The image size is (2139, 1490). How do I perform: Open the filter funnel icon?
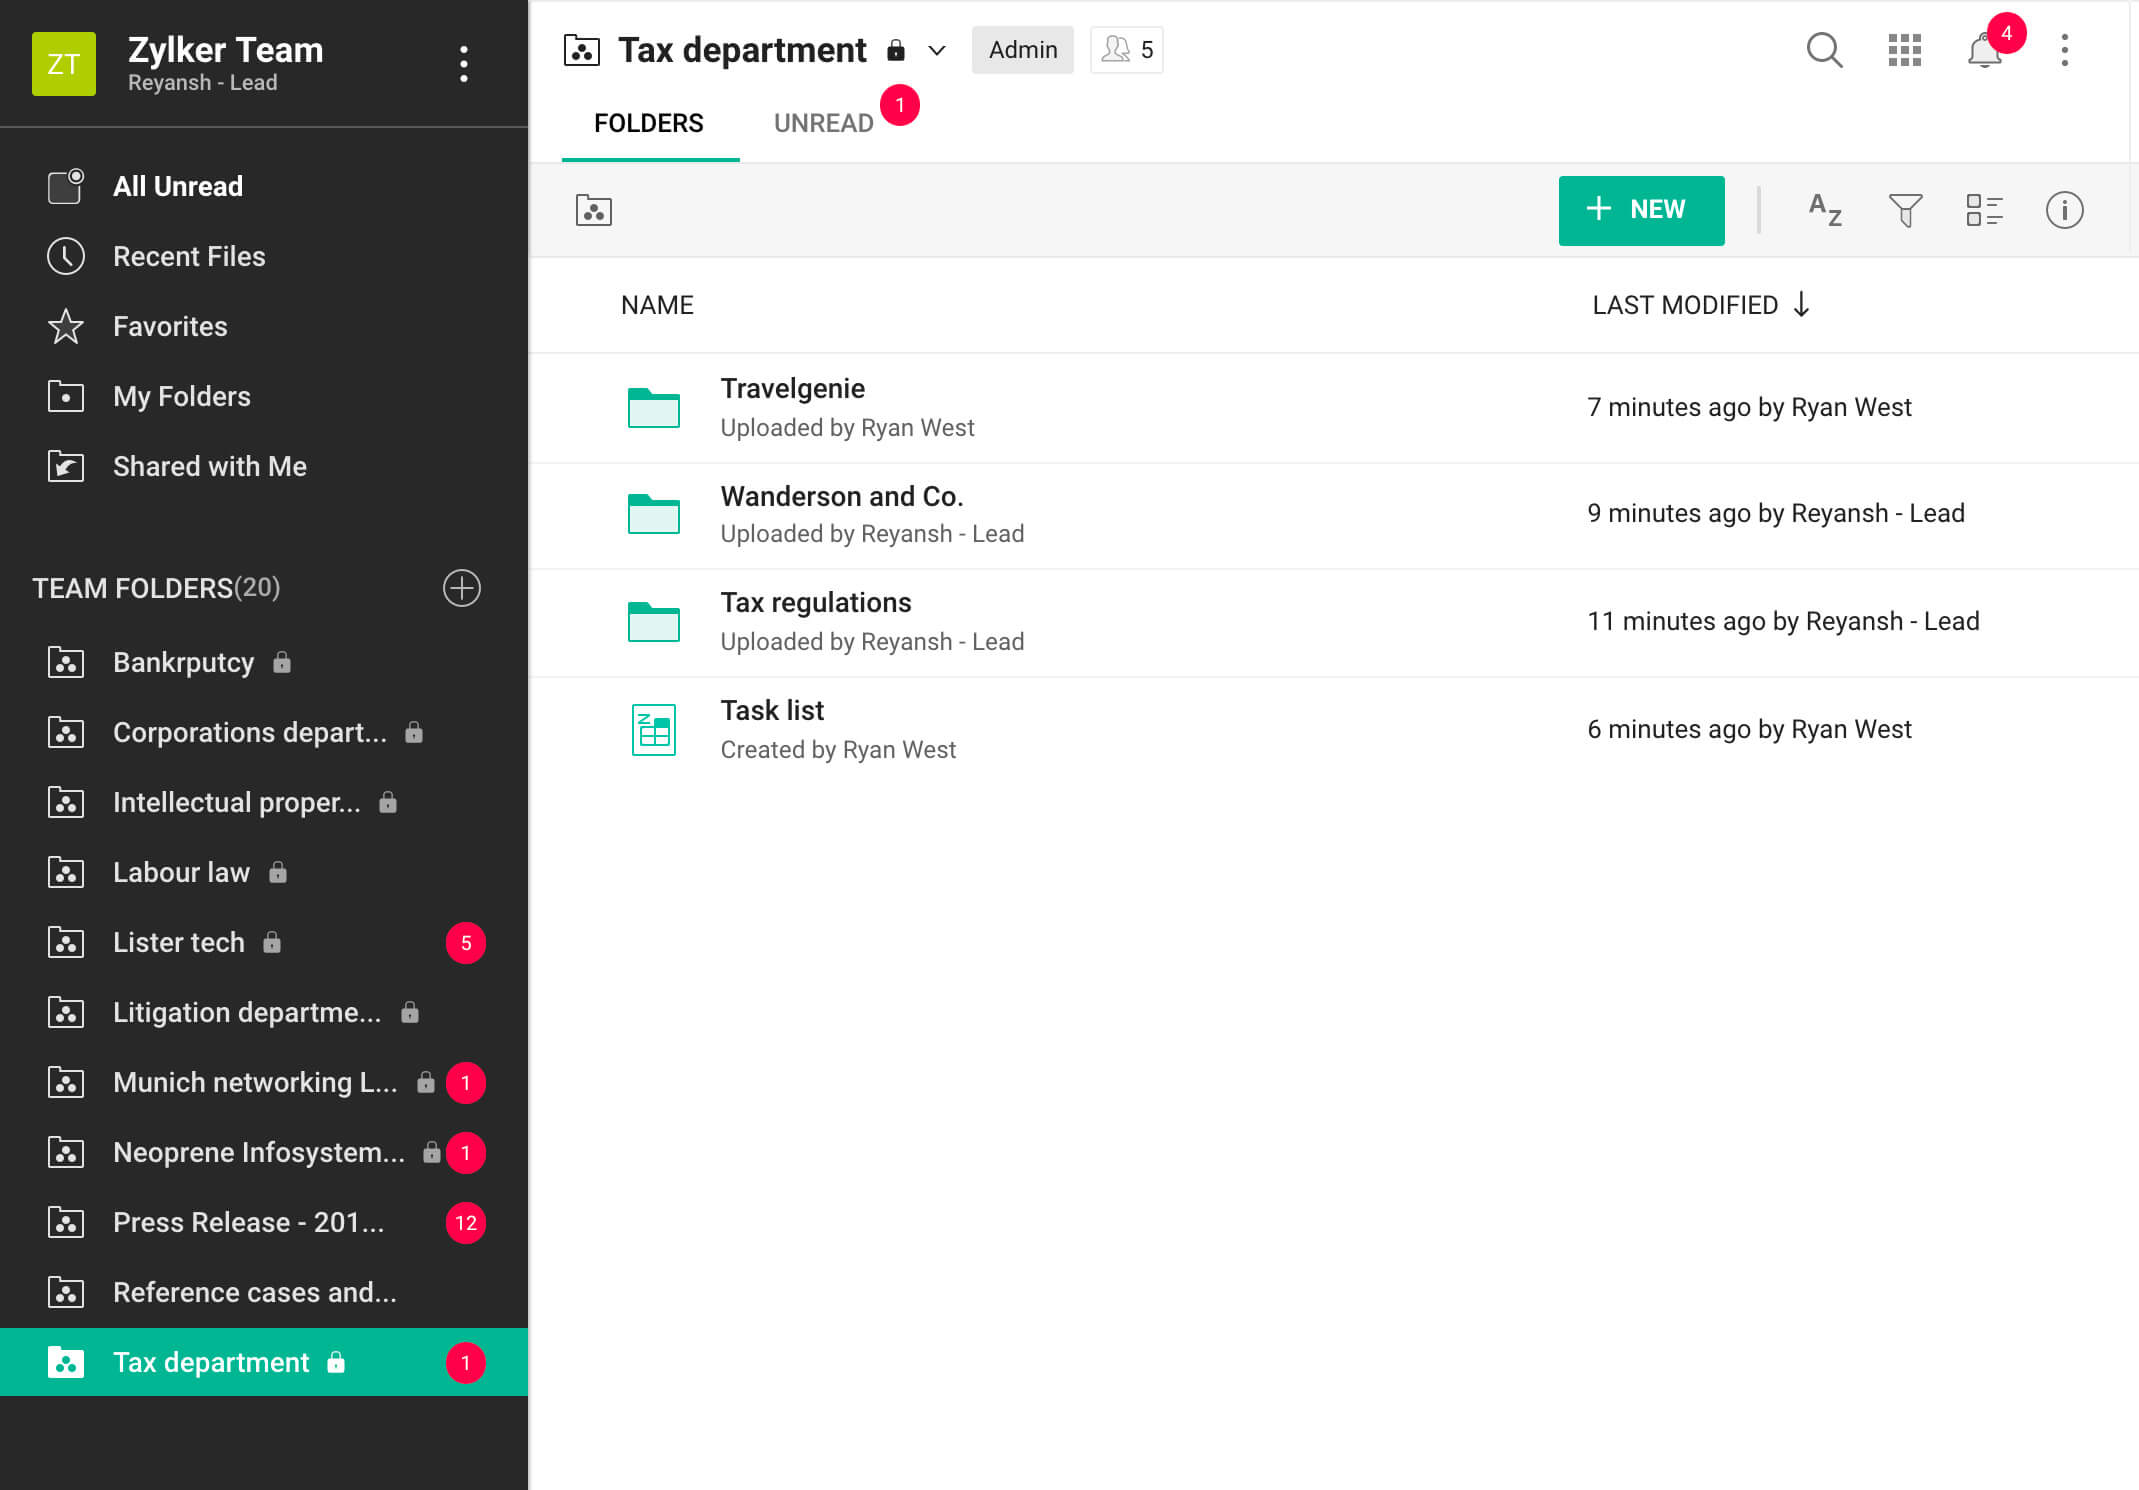click(x=1905, y=210)
